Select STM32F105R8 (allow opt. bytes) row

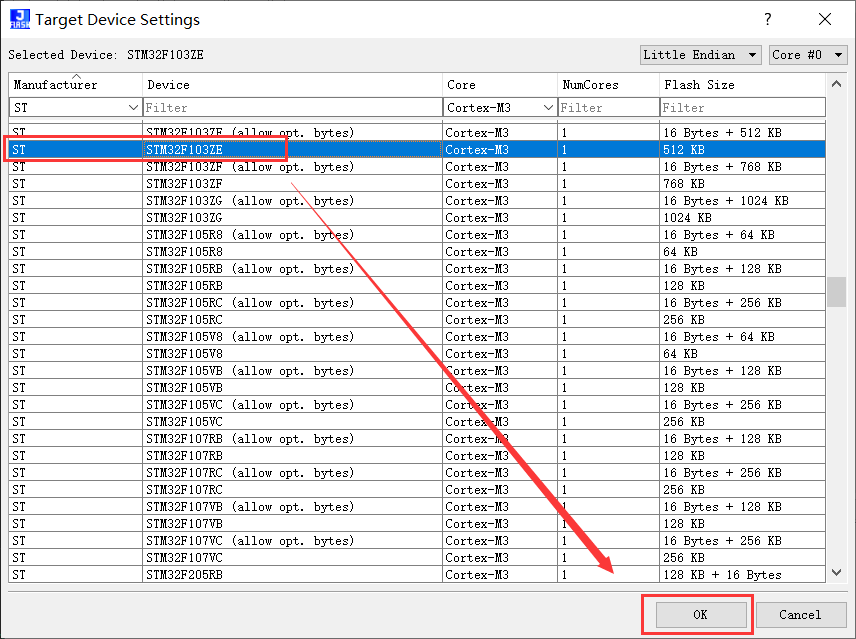pos(417,235)
